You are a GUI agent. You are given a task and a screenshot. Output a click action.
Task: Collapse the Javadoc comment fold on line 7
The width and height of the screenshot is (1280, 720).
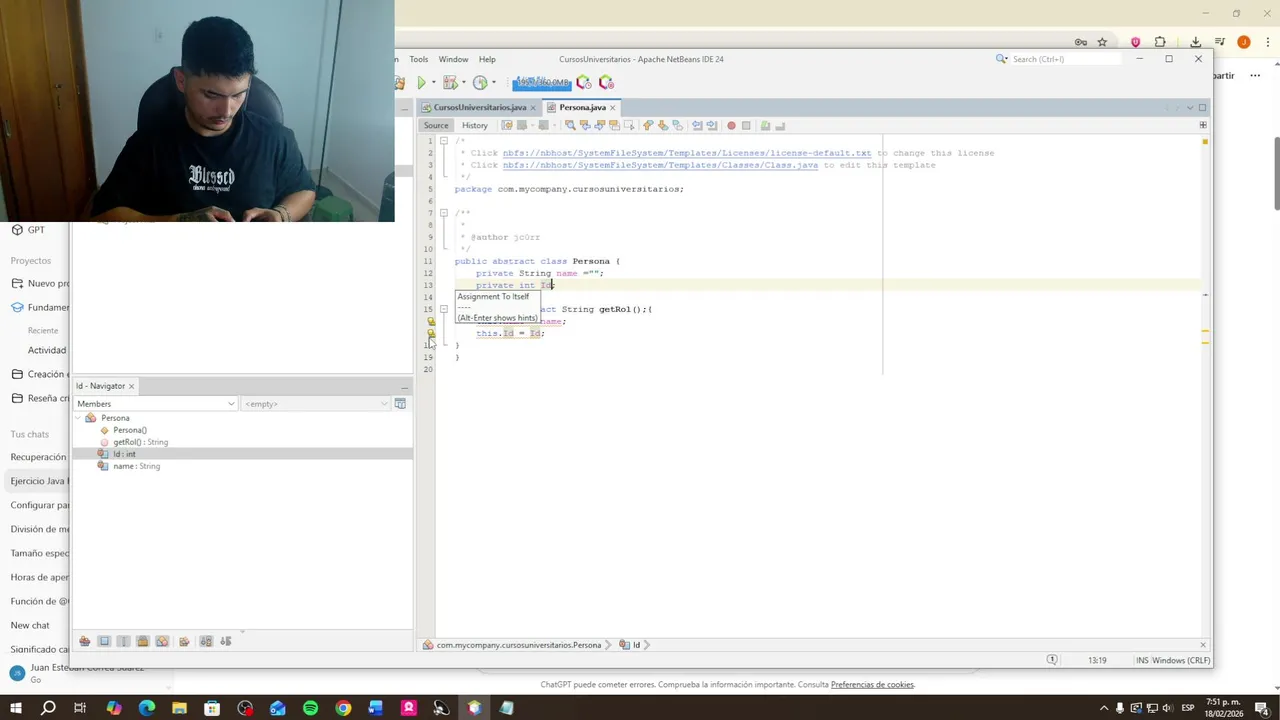click(x=443, y=213)
